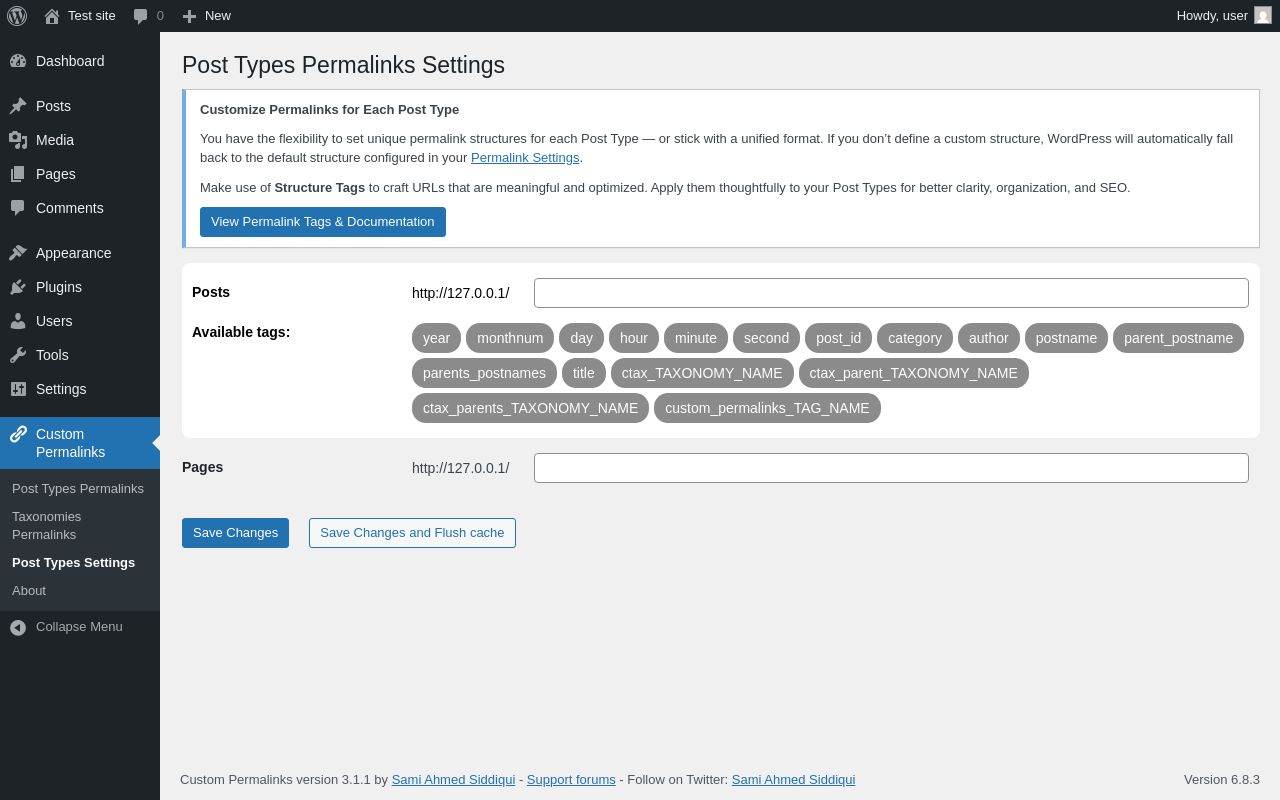1280x800 pixels.
Task: Insert the postname tag
Action: [x=1066, y=338]
